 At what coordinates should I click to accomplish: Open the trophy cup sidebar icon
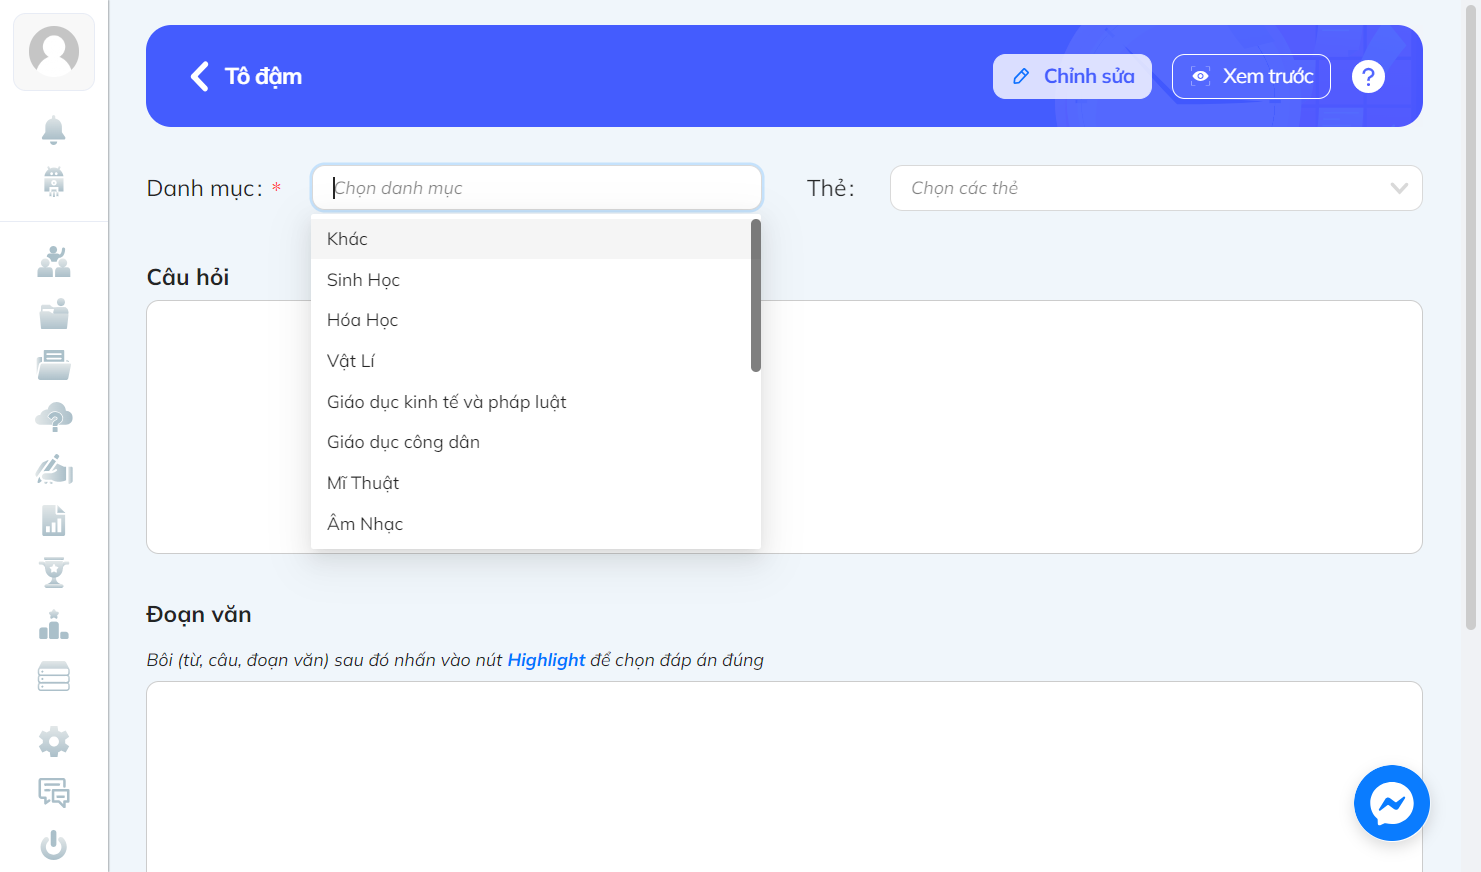click(54, 573)
